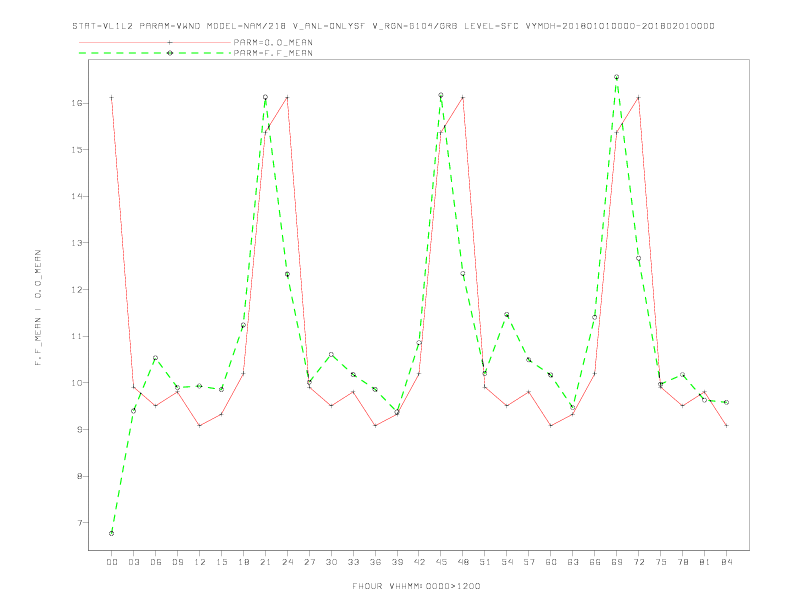Screen dimensions: 792x612
Task: Click the PARM=O.O_MEAN legend label
Action: point(273,42)
